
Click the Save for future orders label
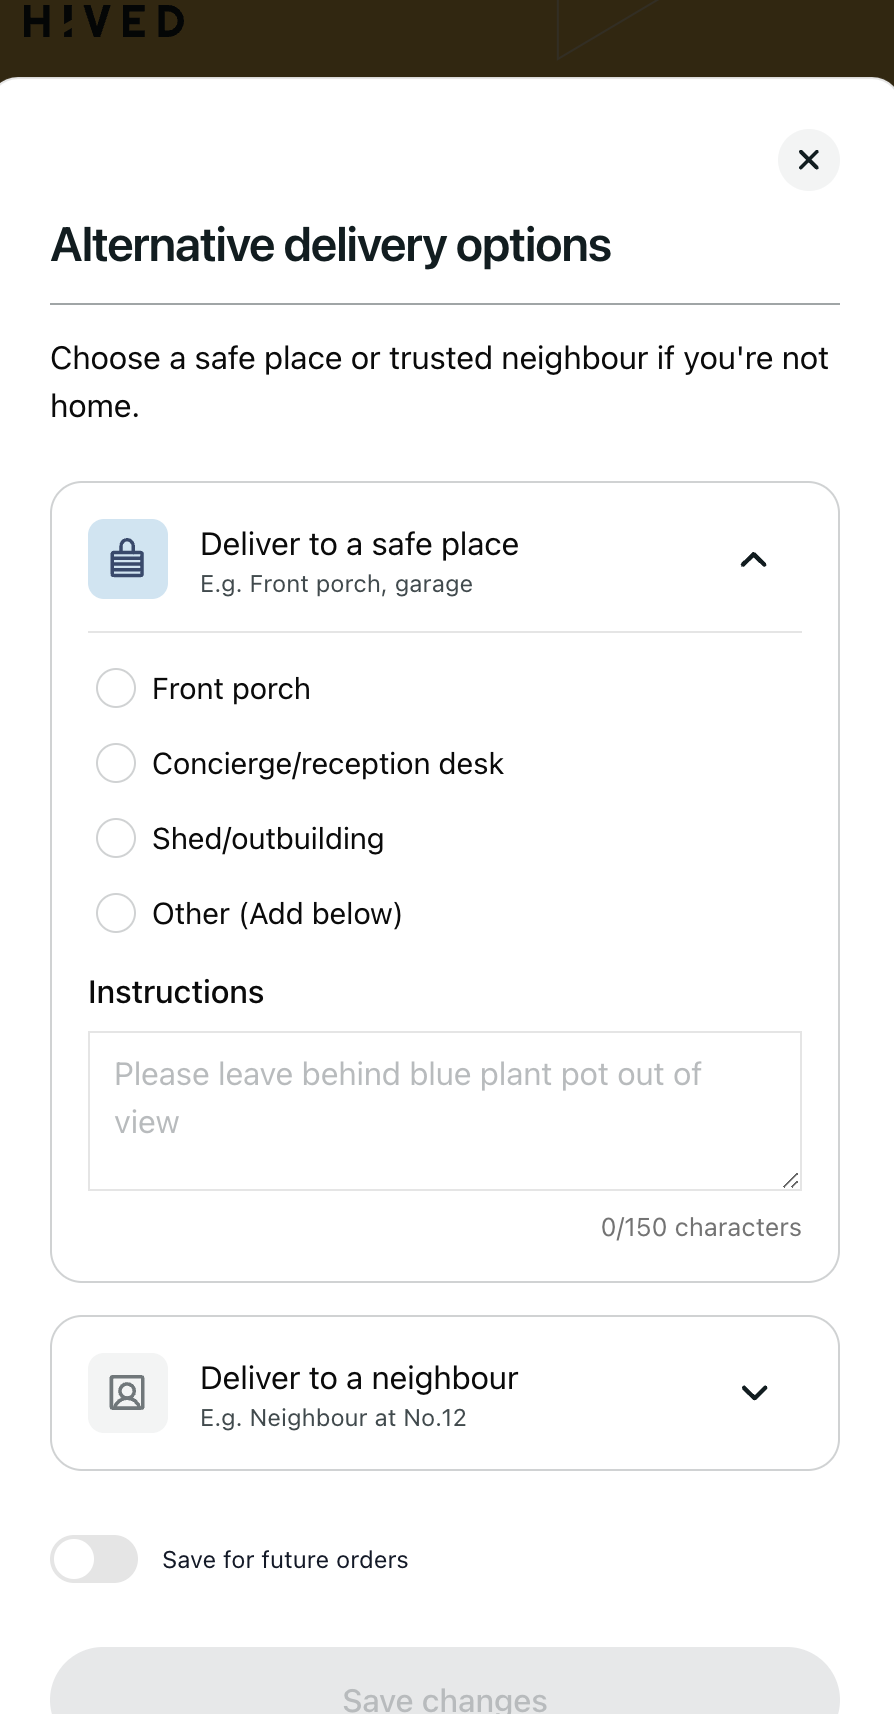click(285, 1560)
